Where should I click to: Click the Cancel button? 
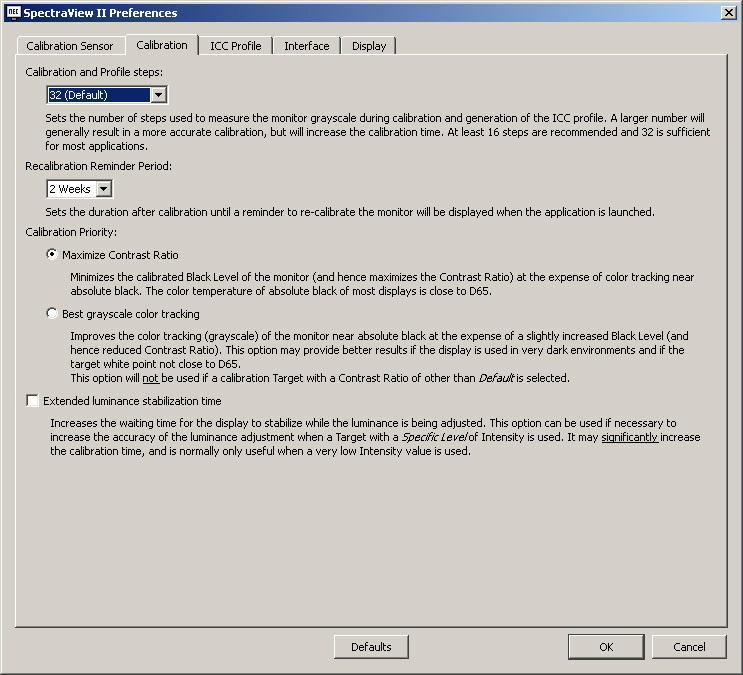[689, 647]
